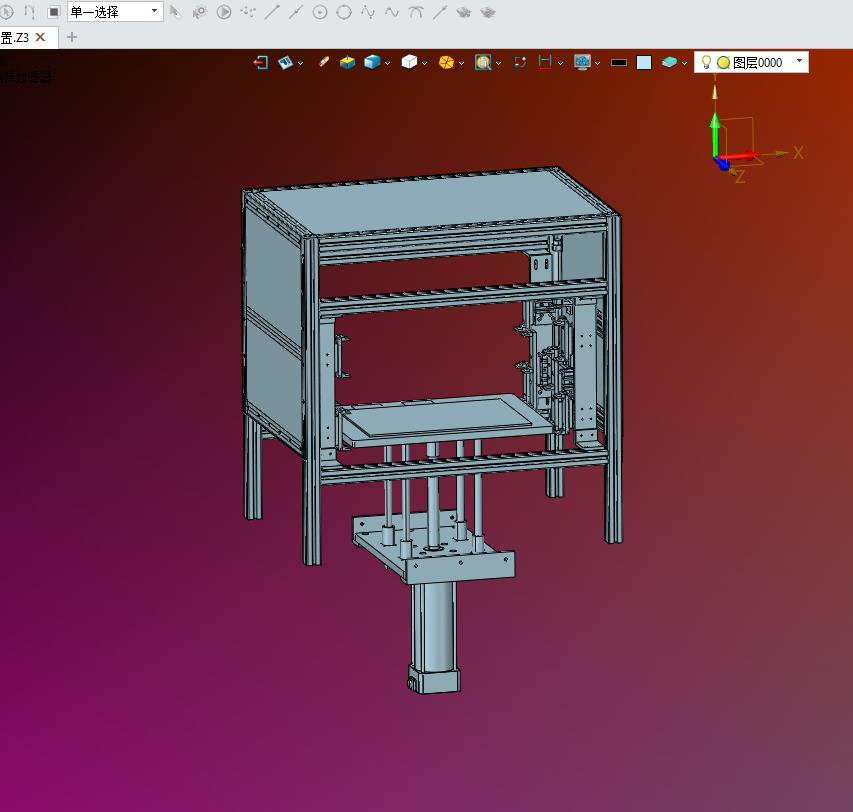Click the zoom magnifier icon
This screenshot has width=853, height=812.
(483, 62)
